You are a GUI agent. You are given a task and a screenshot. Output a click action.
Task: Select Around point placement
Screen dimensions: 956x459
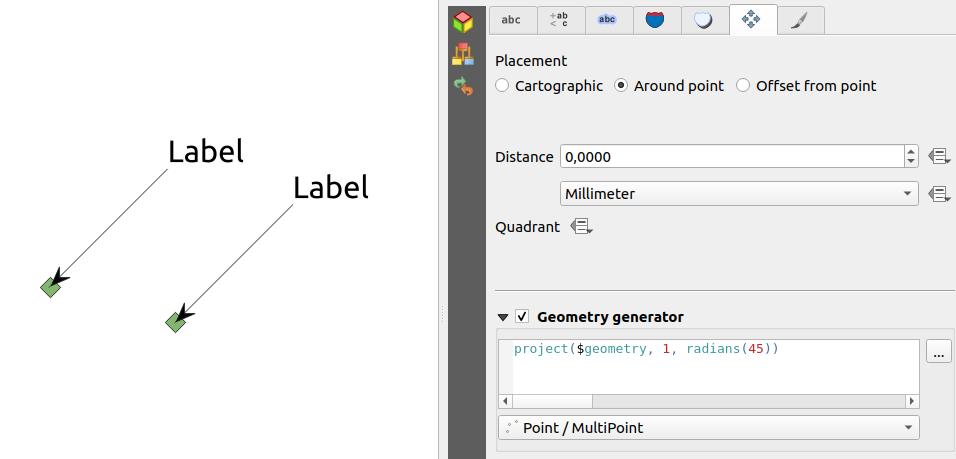[x=621, y=86]
